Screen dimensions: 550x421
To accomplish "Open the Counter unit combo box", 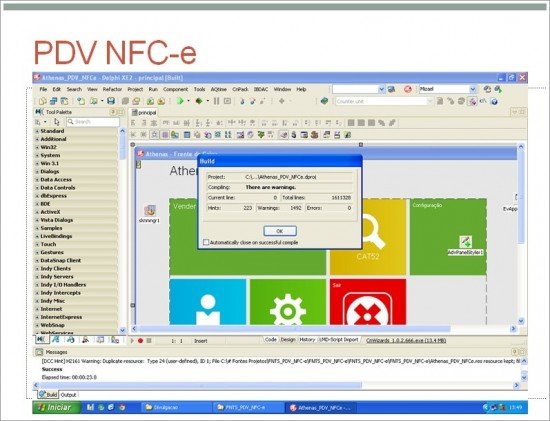I will [x=384, y=101].
